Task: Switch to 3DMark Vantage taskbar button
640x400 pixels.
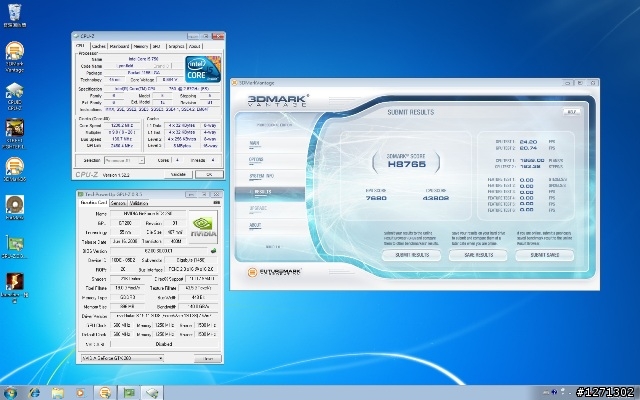Action: pos(105,393)
